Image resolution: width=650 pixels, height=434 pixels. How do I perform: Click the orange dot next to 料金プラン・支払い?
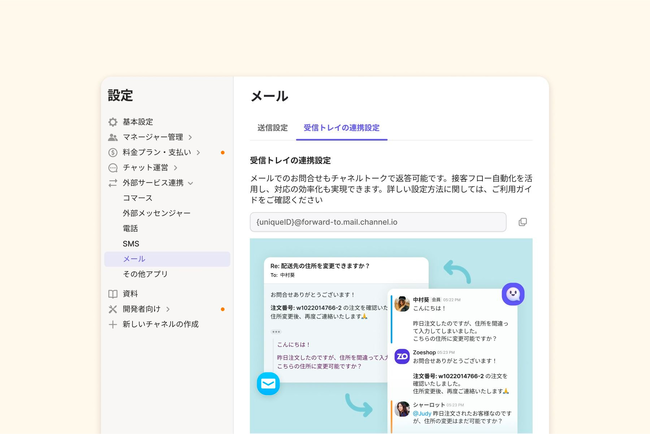(x=223, y=153)
